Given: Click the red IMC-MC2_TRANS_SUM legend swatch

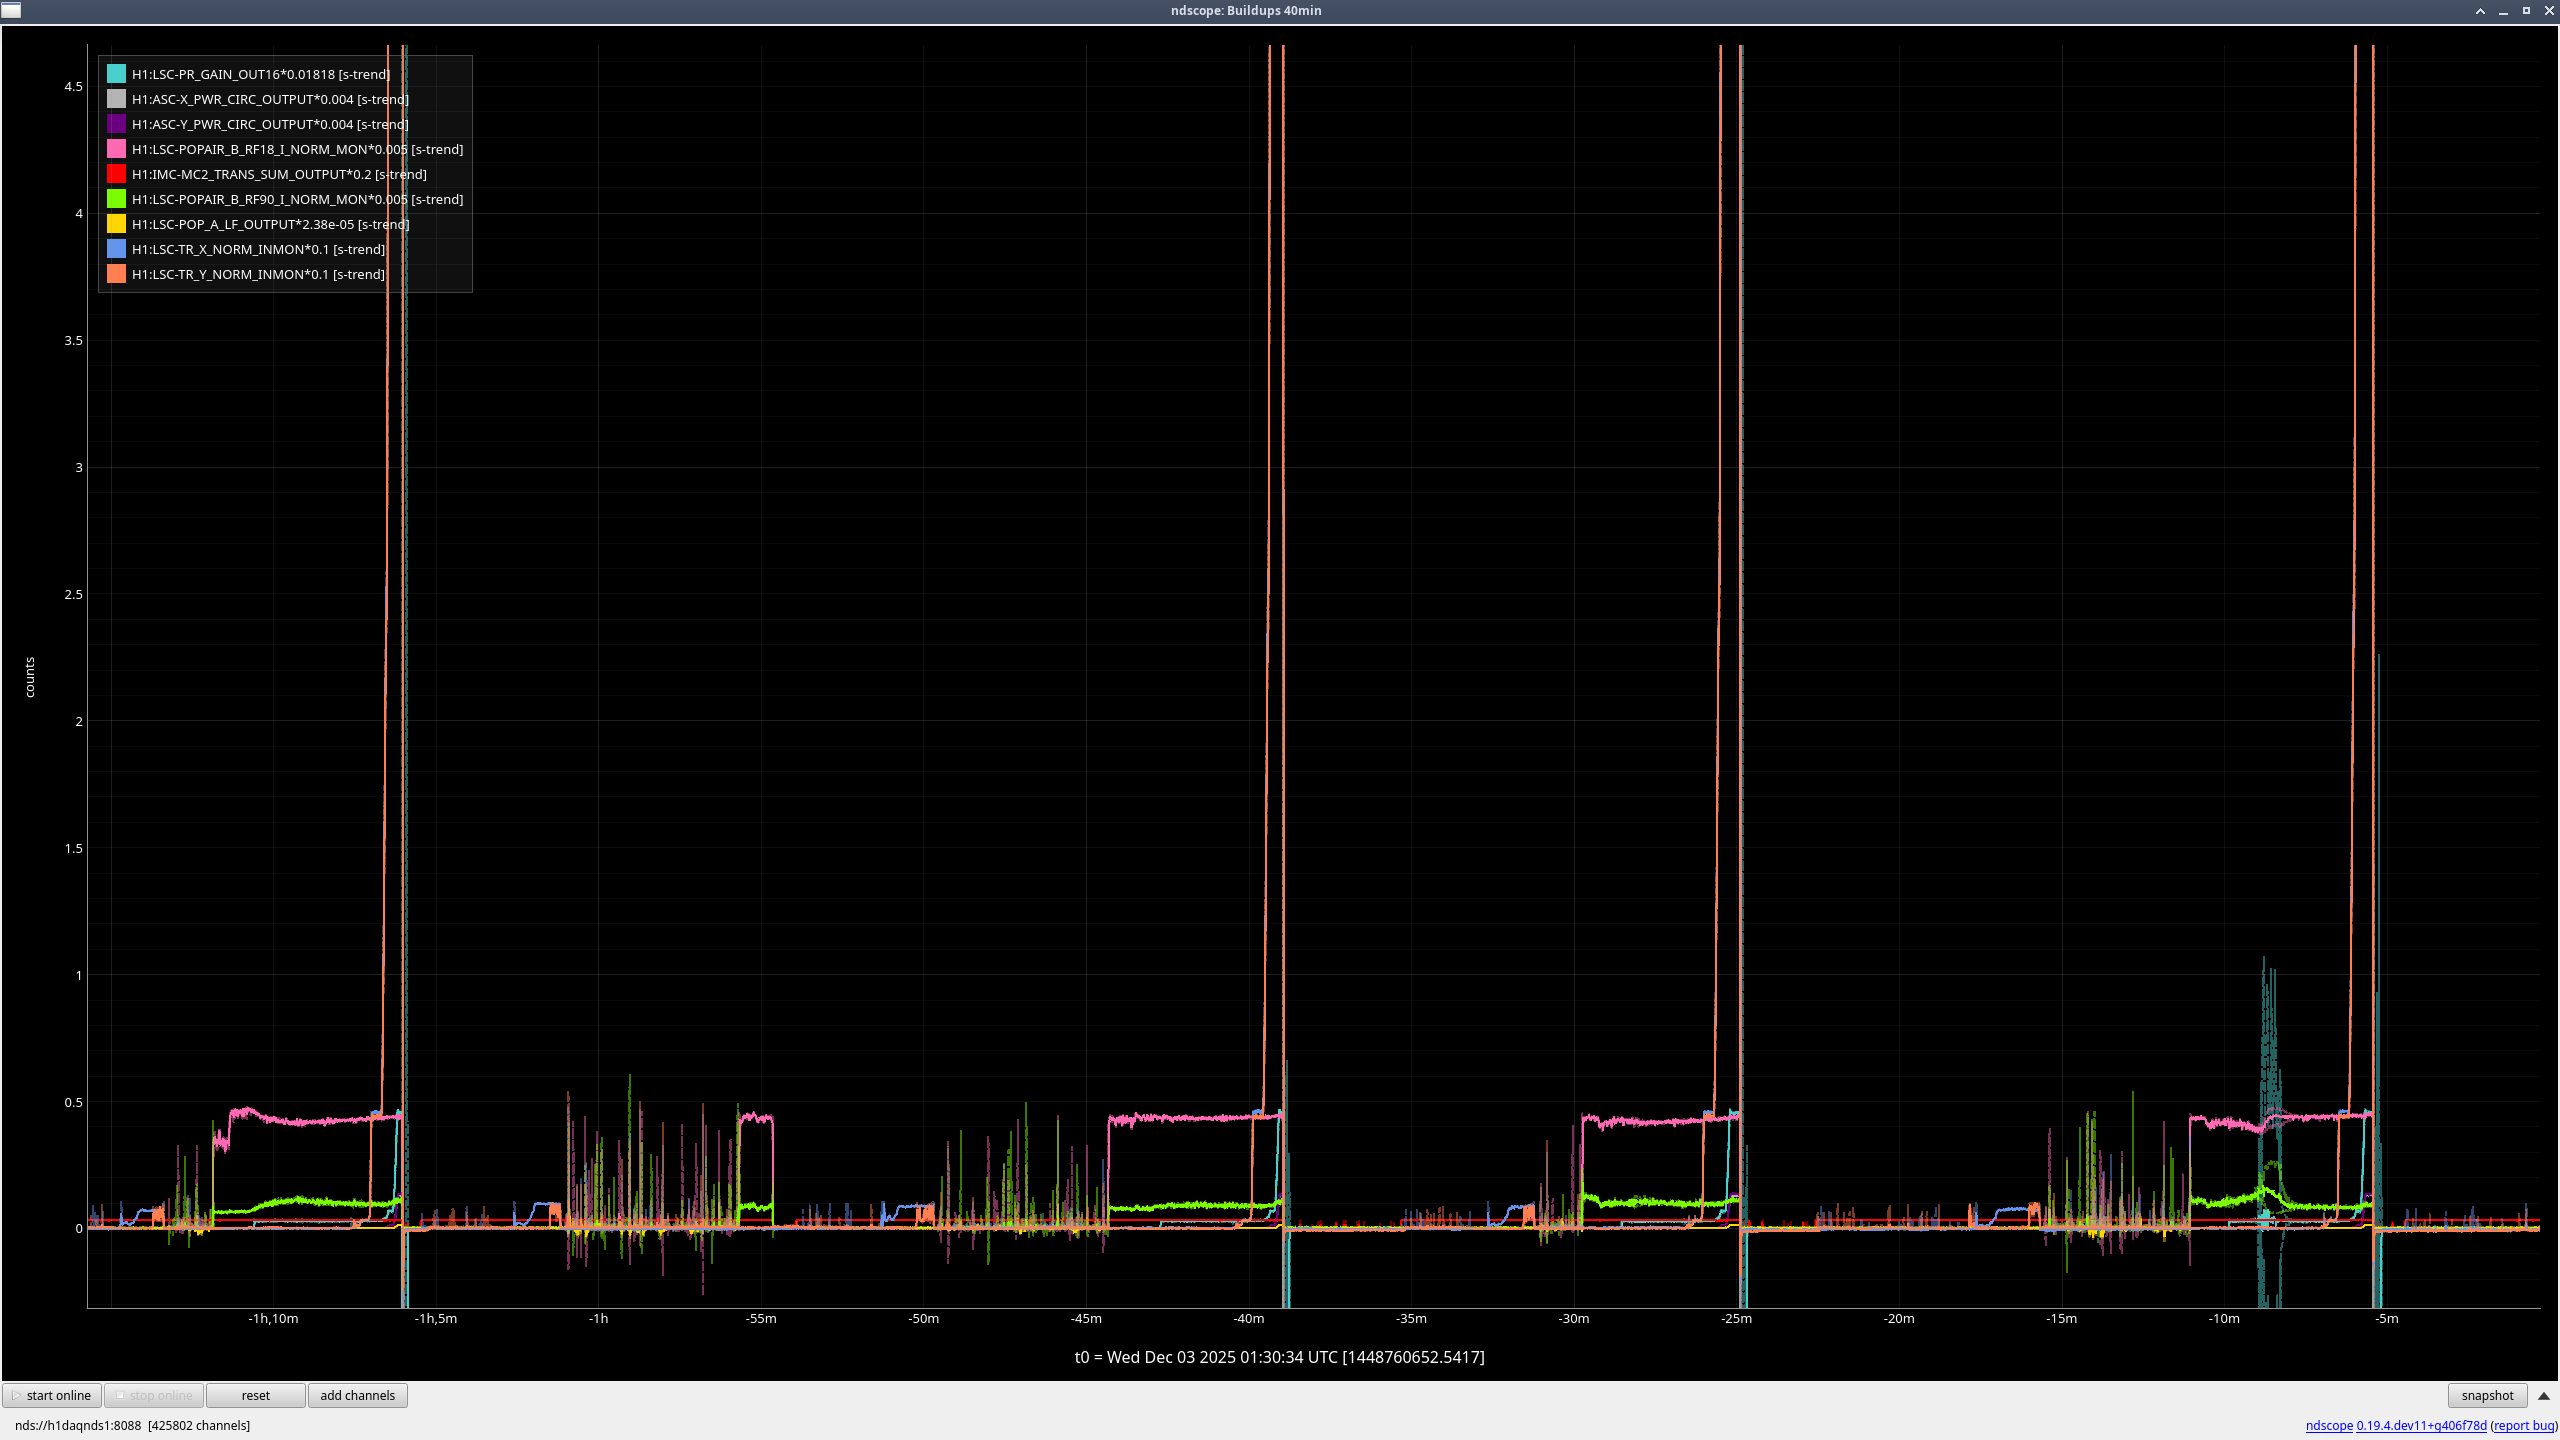Looking at the screenshot, I should point(116,174).
